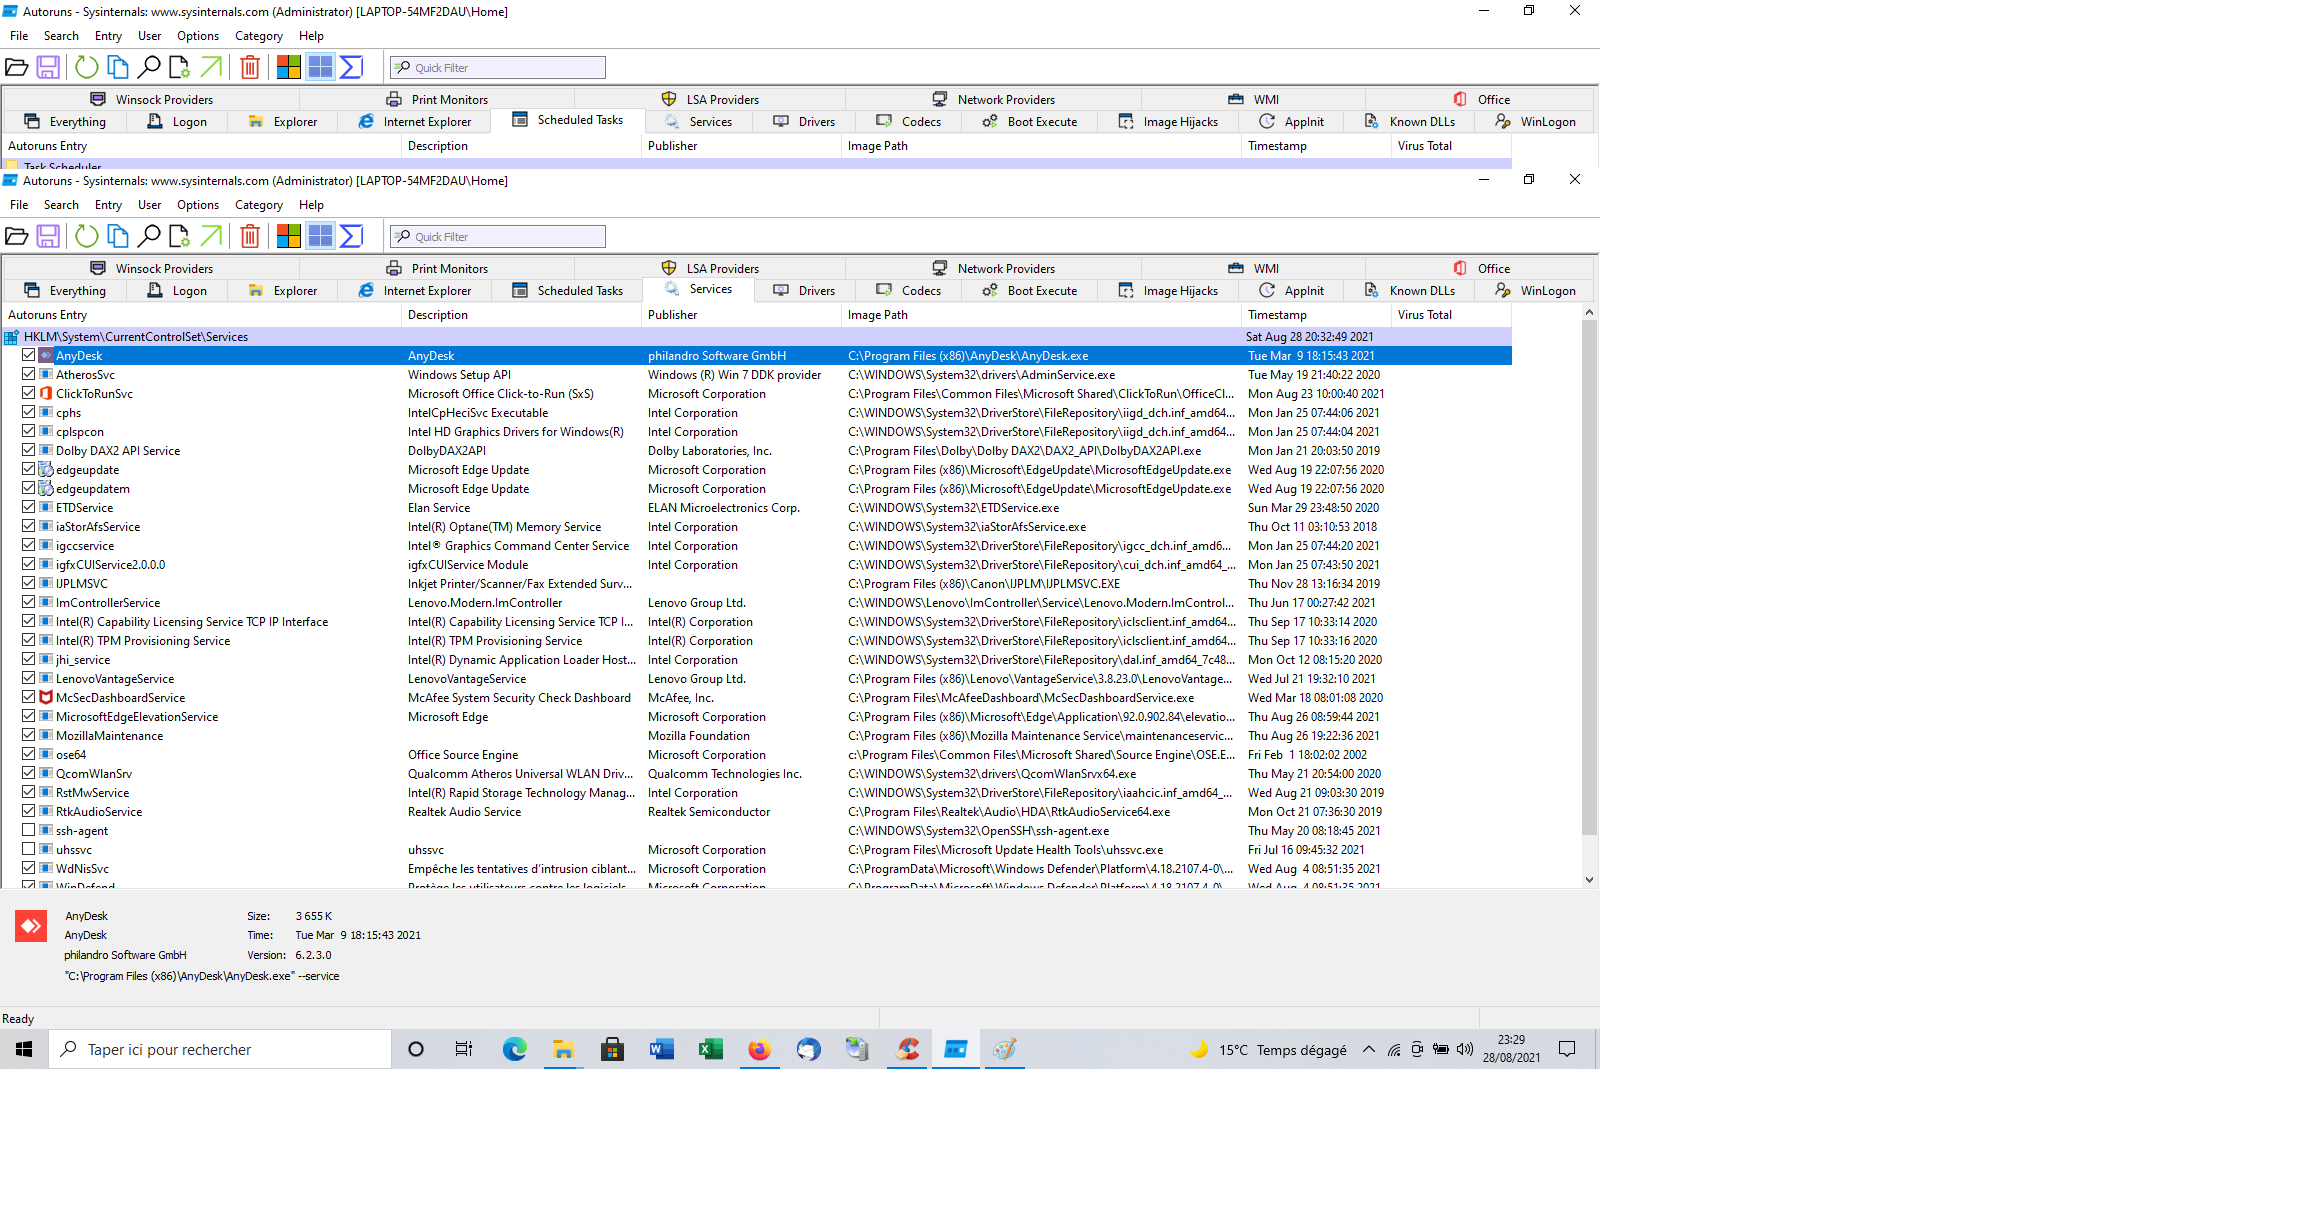Click the sigma icon in back Autoruns window
Viewport: 2306px width, 1232px height.
(351, 67)
